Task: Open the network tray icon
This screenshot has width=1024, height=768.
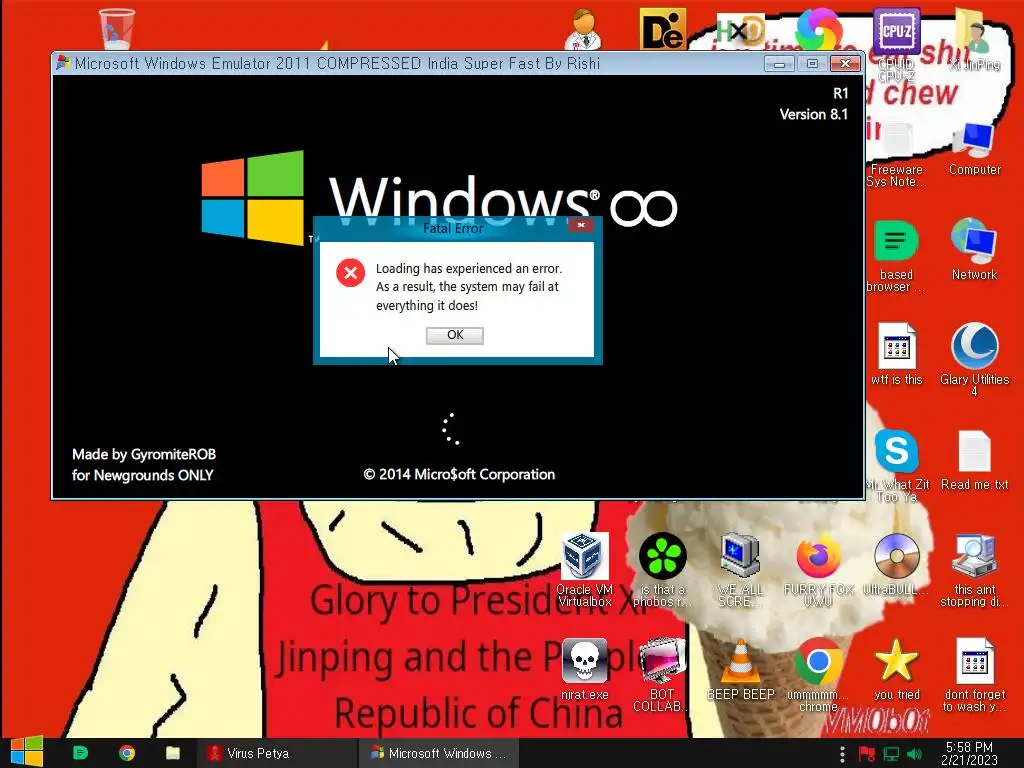Action: point(891,754)
